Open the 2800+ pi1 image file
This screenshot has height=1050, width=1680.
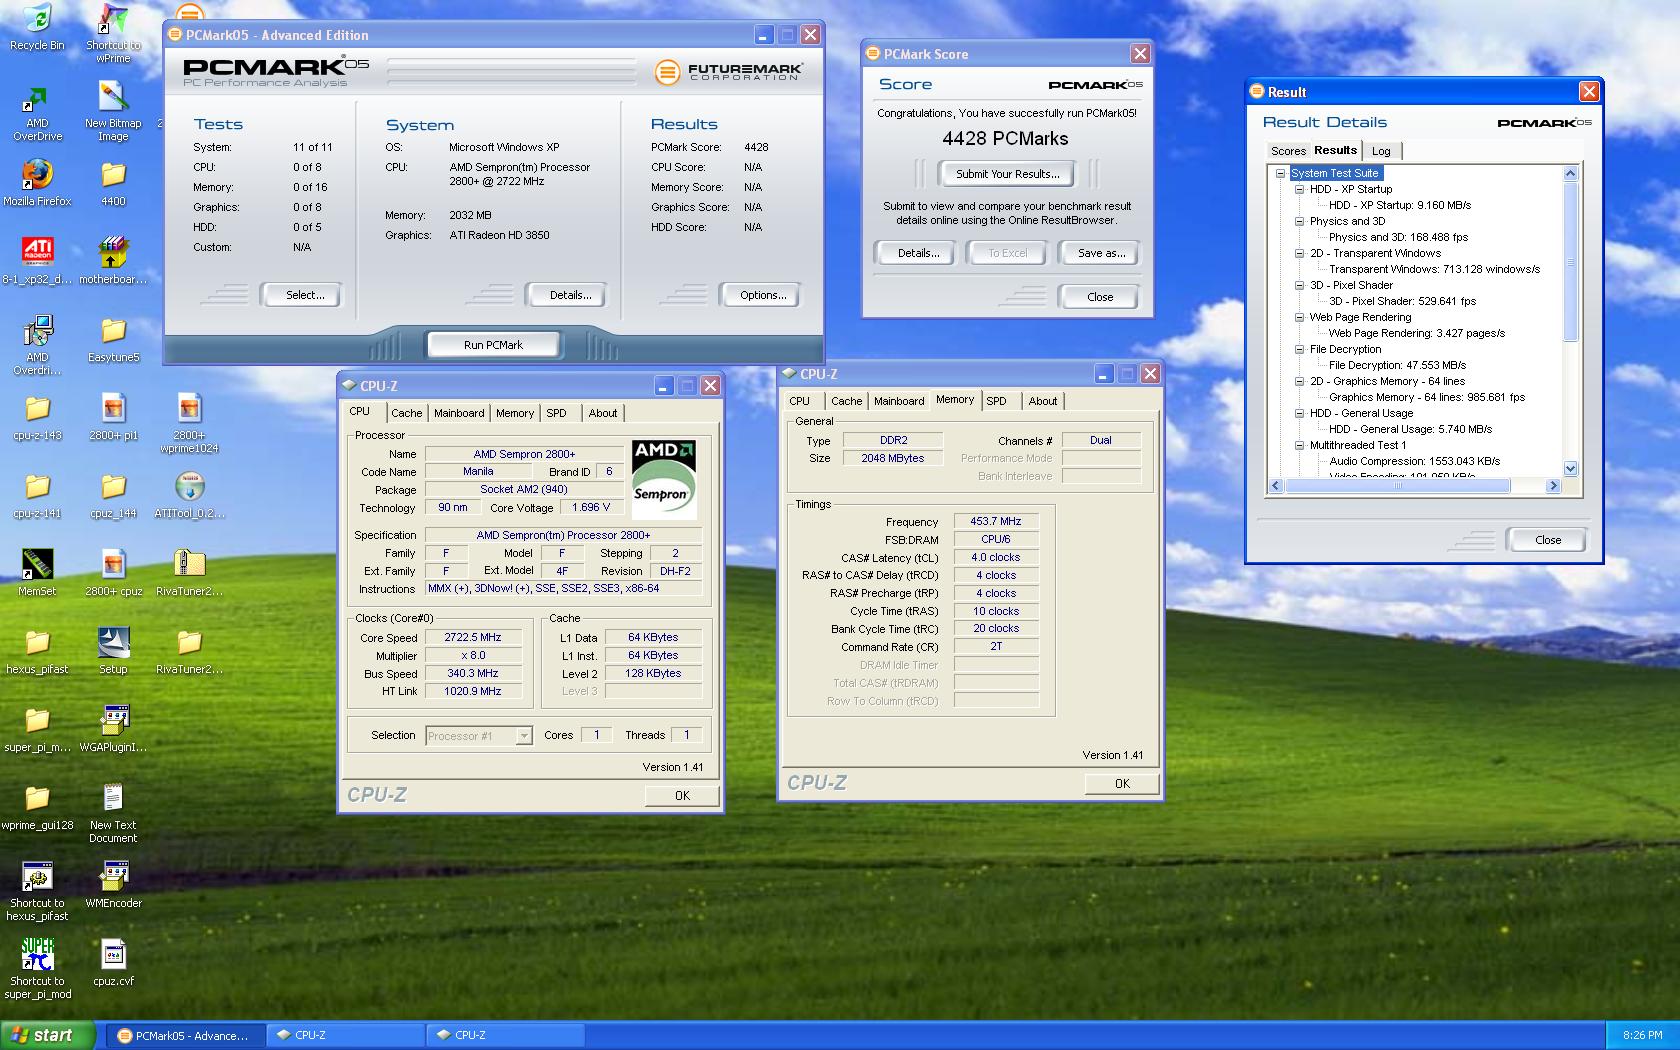pyautogui.click(x=113, y=417)
